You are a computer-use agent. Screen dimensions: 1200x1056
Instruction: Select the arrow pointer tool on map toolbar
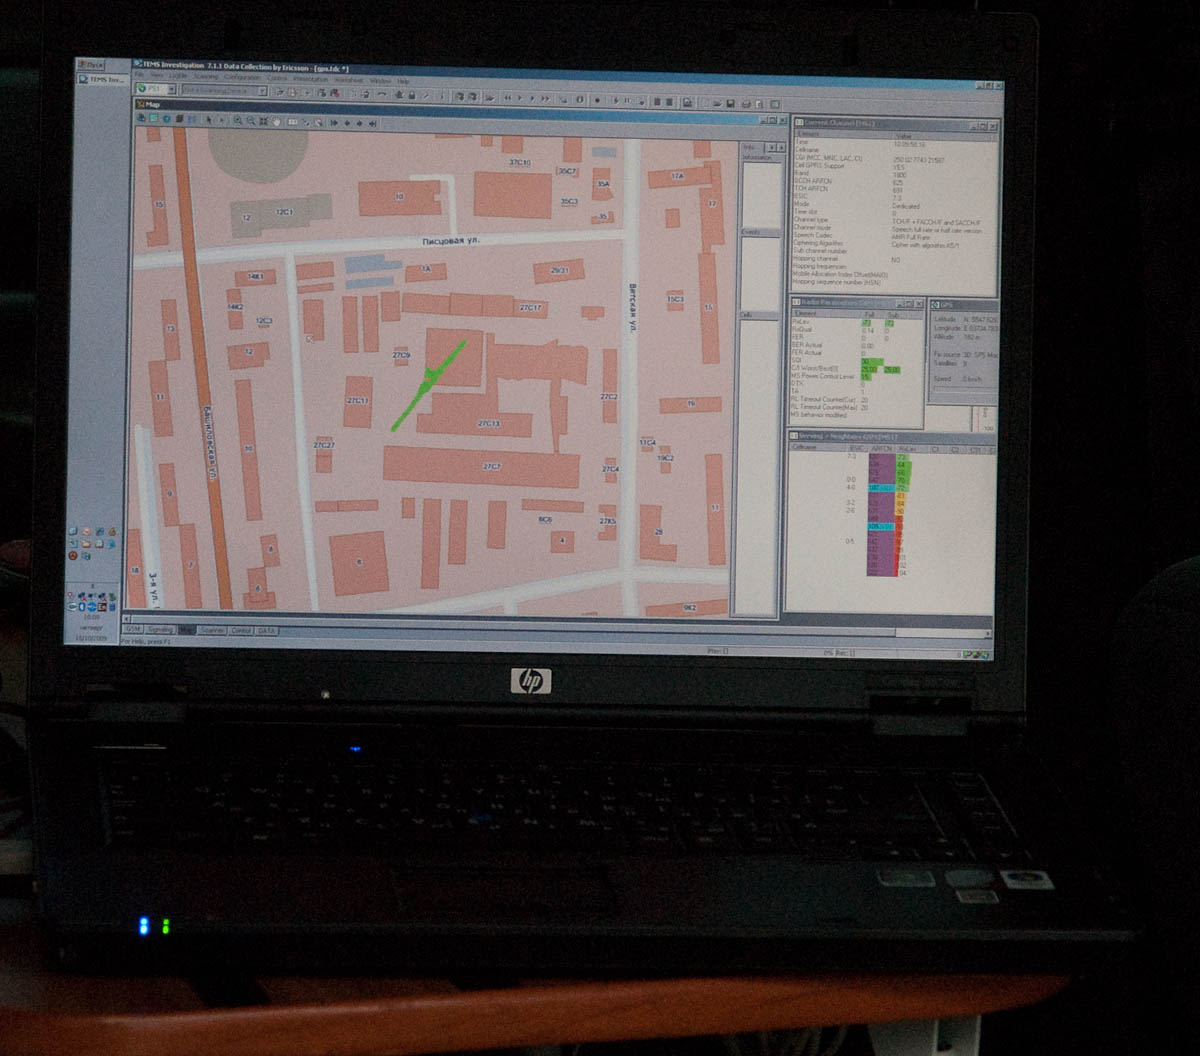point(208,120)
